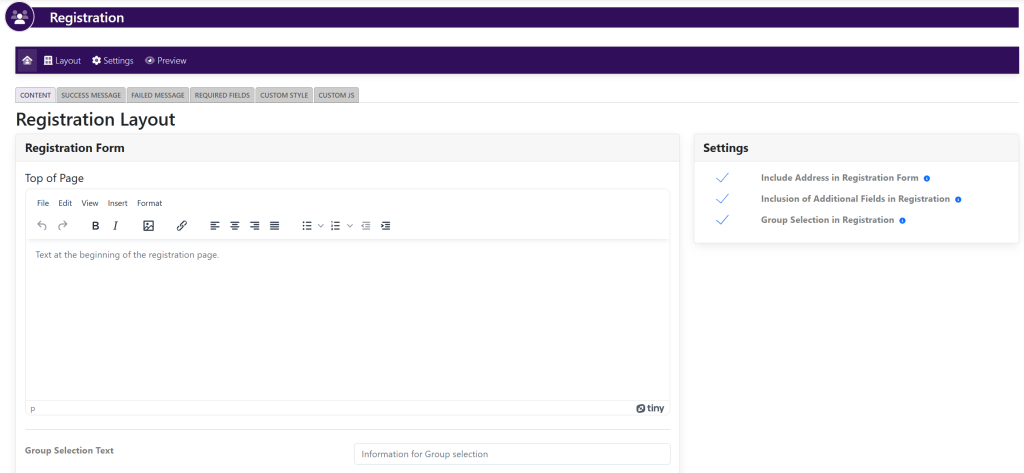Image resolution: width=1024 pixels, height=473 pixels.
Task: Apply bold formatting in the editor
Action: (96, 226)
